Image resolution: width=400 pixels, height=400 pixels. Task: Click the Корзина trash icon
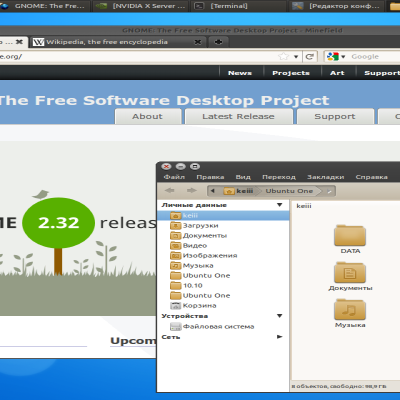tap(175, 305)
